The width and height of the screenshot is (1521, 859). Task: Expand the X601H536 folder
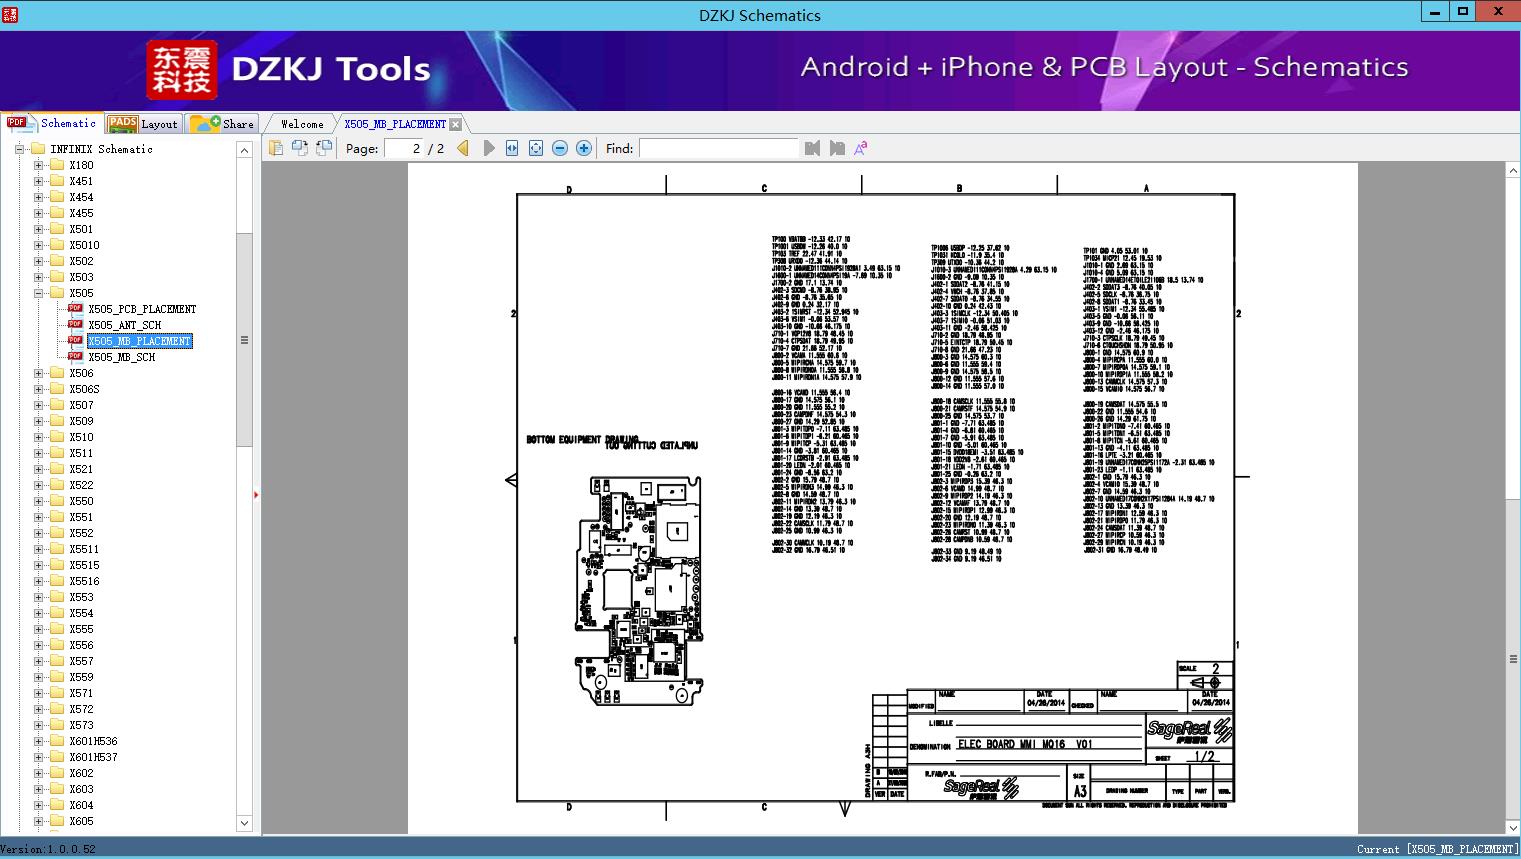38,741
